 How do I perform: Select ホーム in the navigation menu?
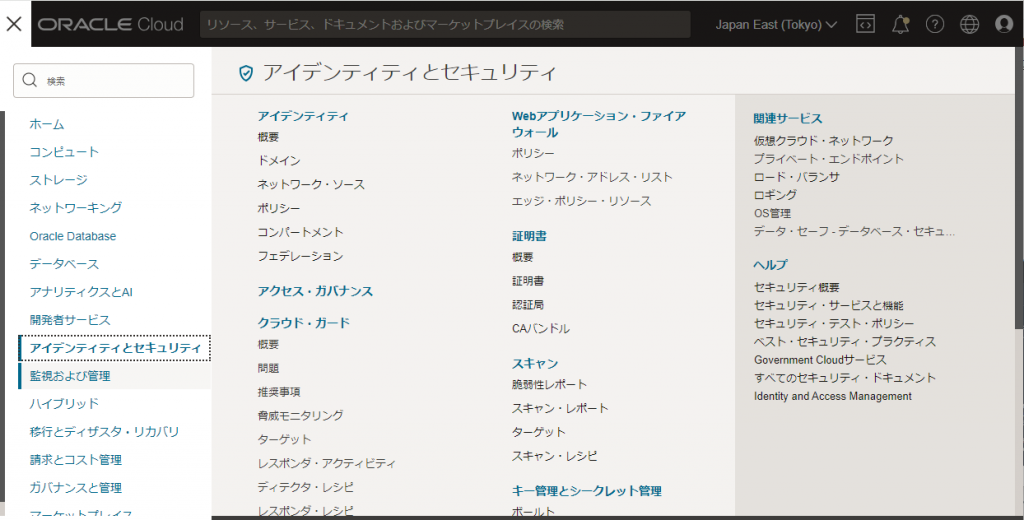[x=47, y=124]
